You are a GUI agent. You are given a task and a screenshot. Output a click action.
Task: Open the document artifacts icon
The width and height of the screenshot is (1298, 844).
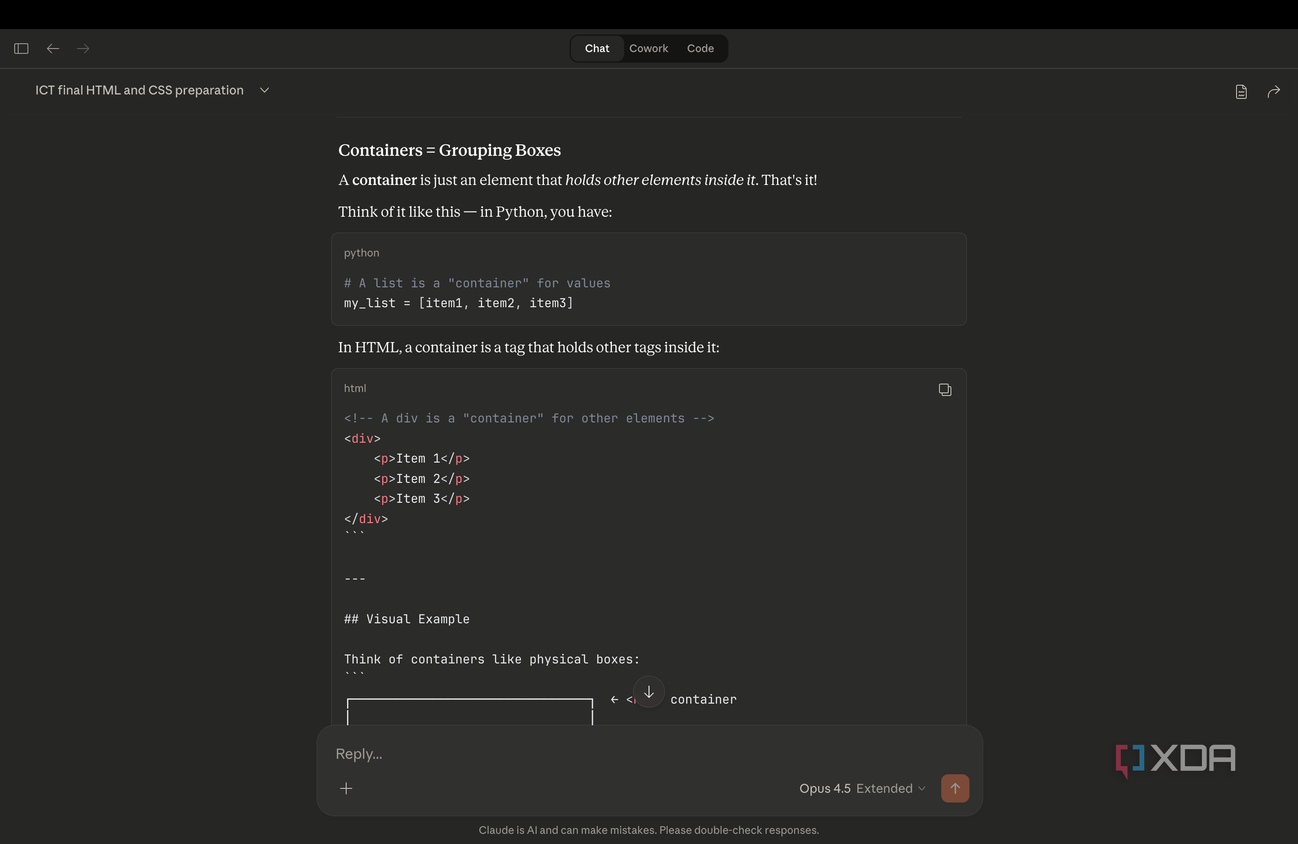point(1241,91)
